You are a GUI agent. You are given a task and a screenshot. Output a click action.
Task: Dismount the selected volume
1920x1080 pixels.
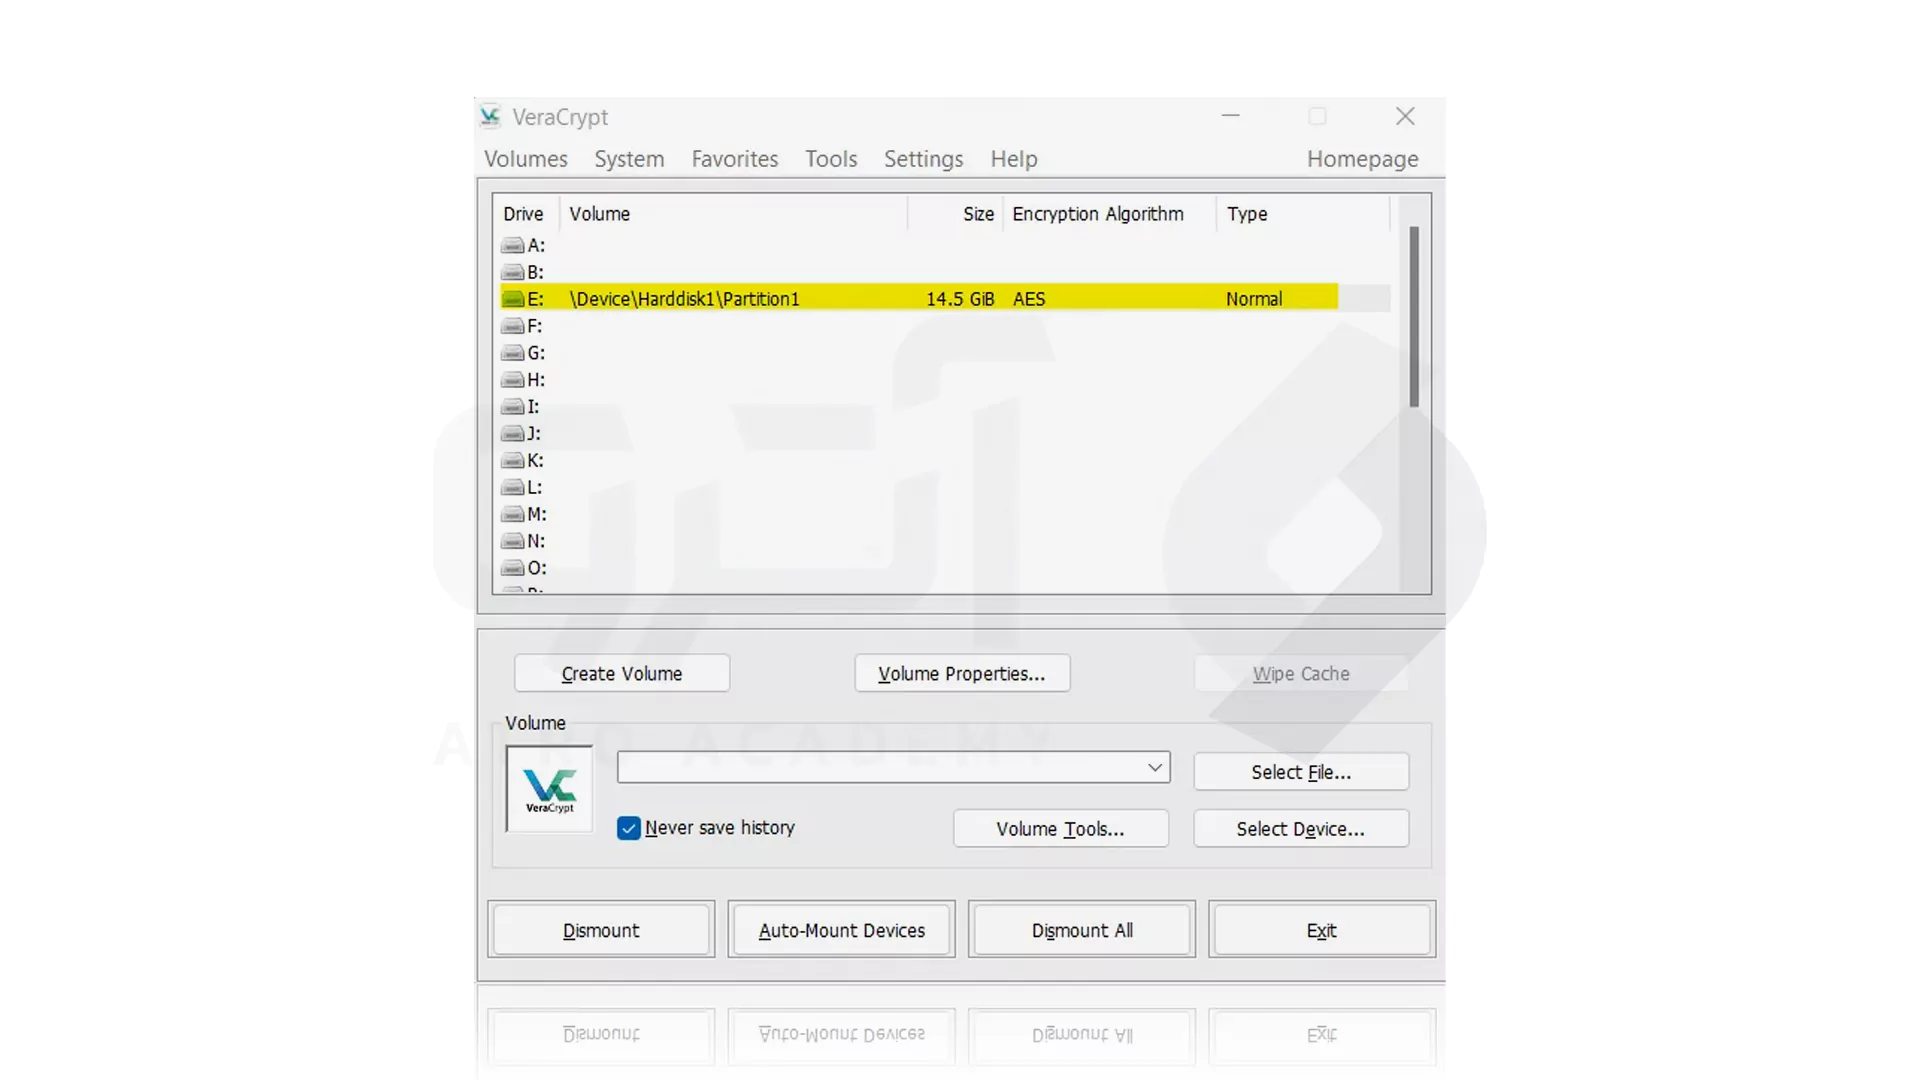(601, 930)
